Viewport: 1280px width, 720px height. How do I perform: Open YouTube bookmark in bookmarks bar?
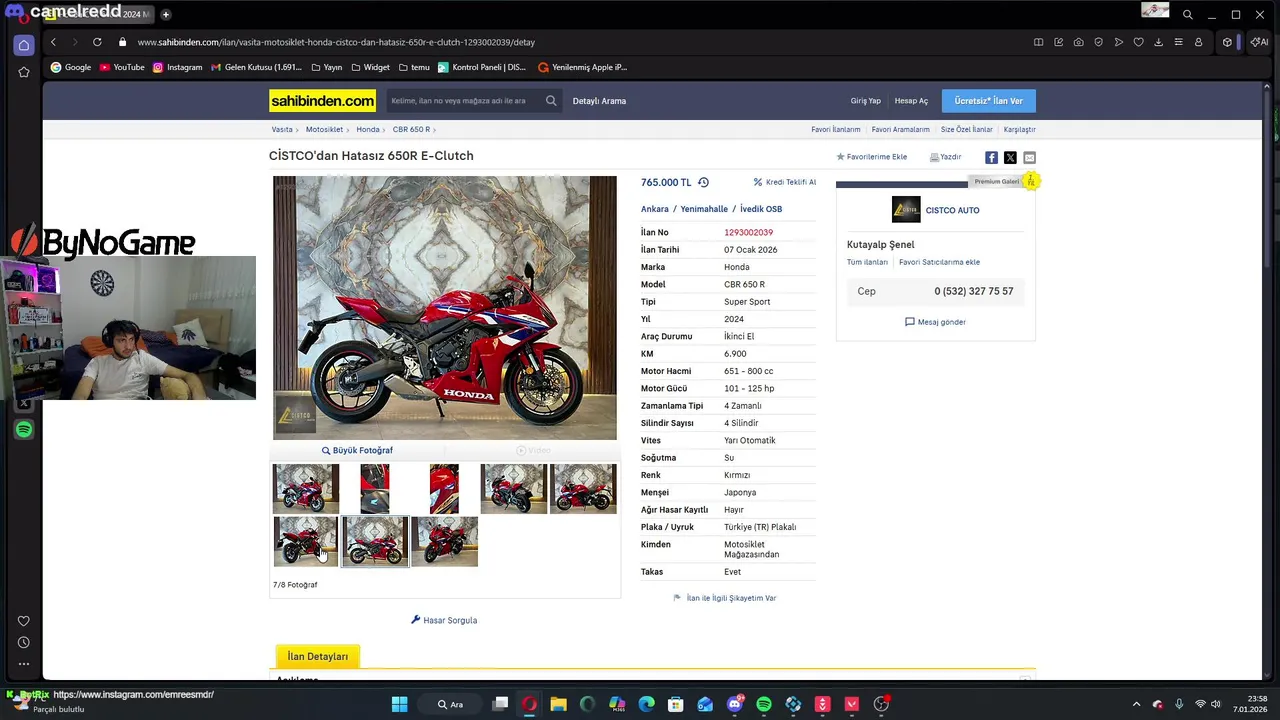click(x=122, y=67)
